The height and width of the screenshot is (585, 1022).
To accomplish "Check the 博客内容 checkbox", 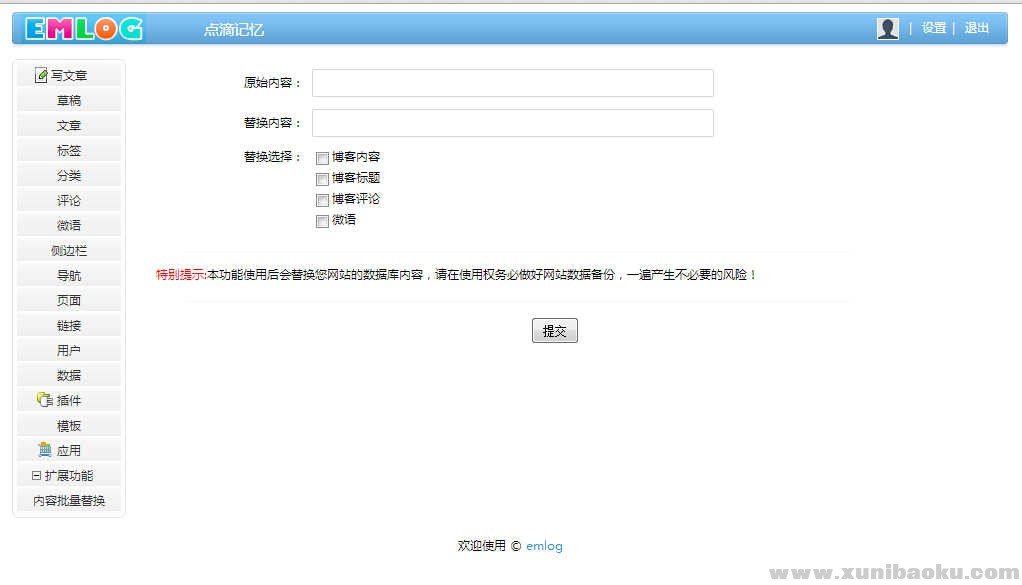I will tap(322, 158).
